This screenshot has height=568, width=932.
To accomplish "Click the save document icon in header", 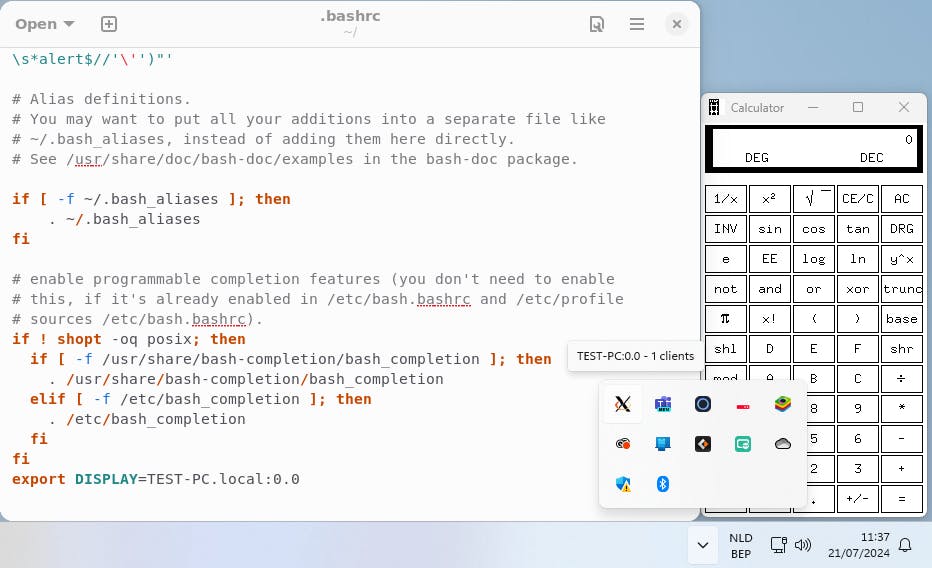I will tap(597, 24).
